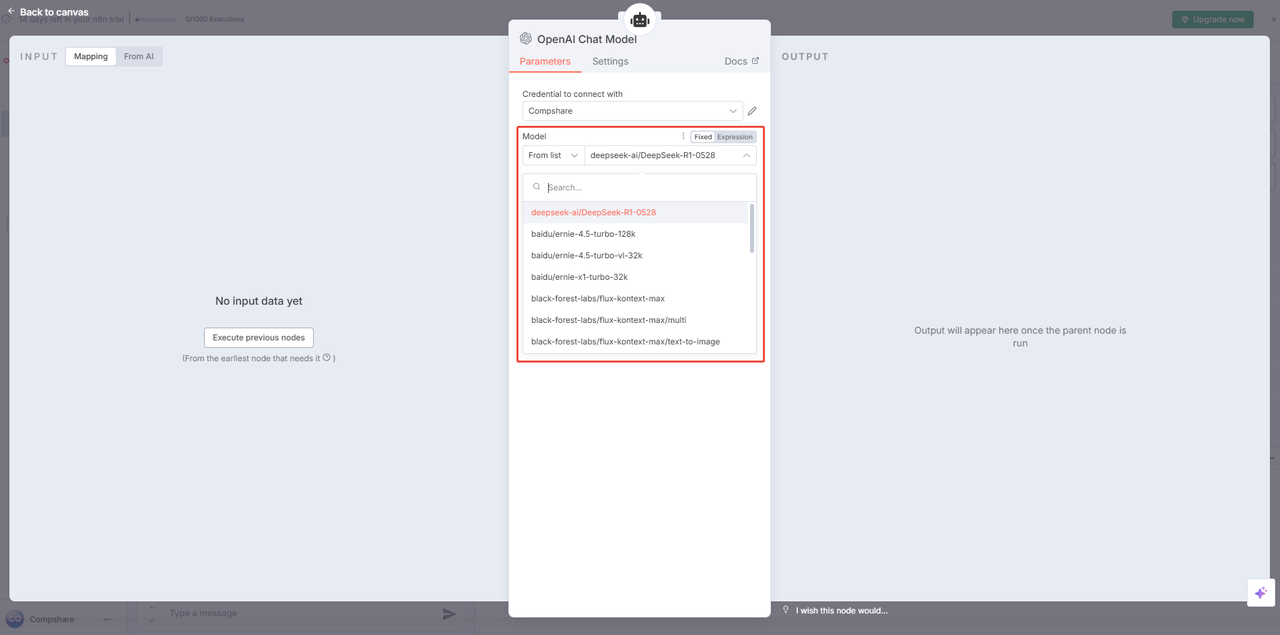
Task: Click the Upgrade now button
Action: (x=1212, y=19)
